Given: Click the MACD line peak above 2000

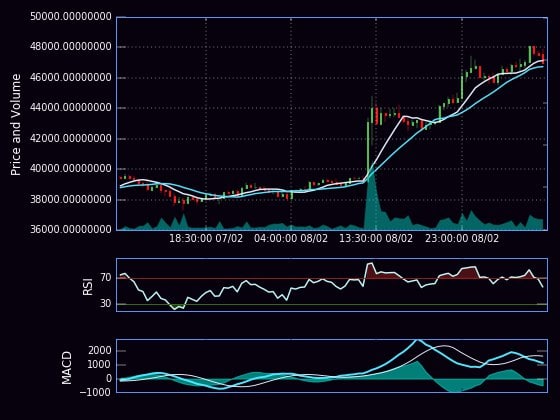Looking at the screenshot, I should point(417,341).
